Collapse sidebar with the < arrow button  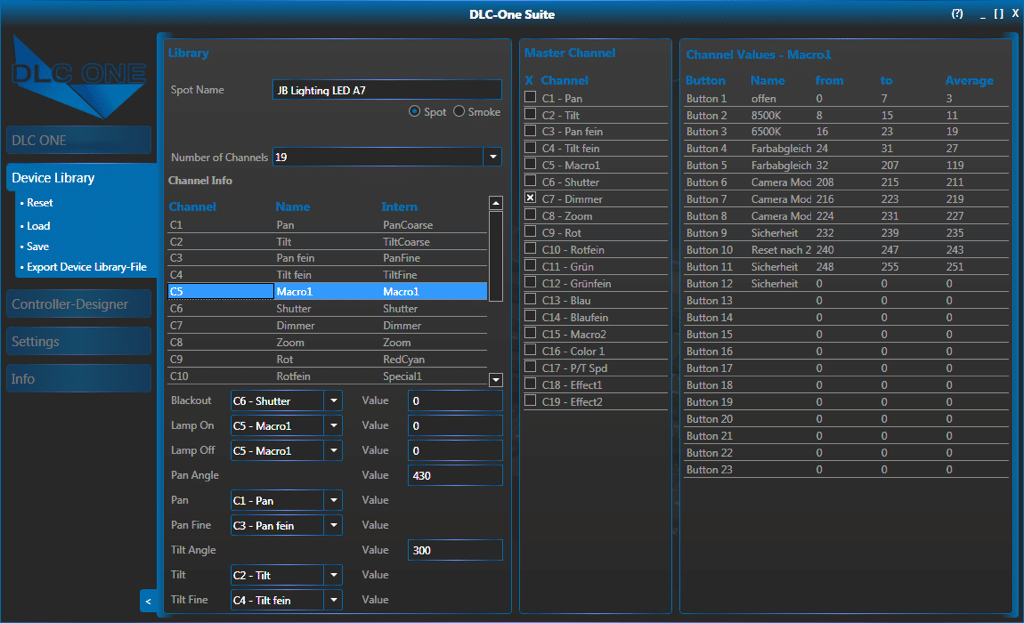point(148,601)
